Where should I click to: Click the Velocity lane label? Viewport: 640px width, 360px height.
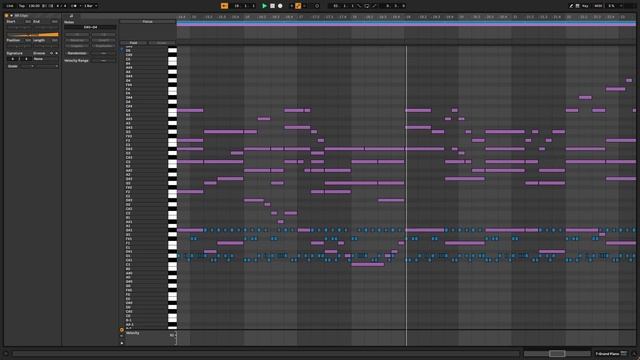[x=132, y=333]
